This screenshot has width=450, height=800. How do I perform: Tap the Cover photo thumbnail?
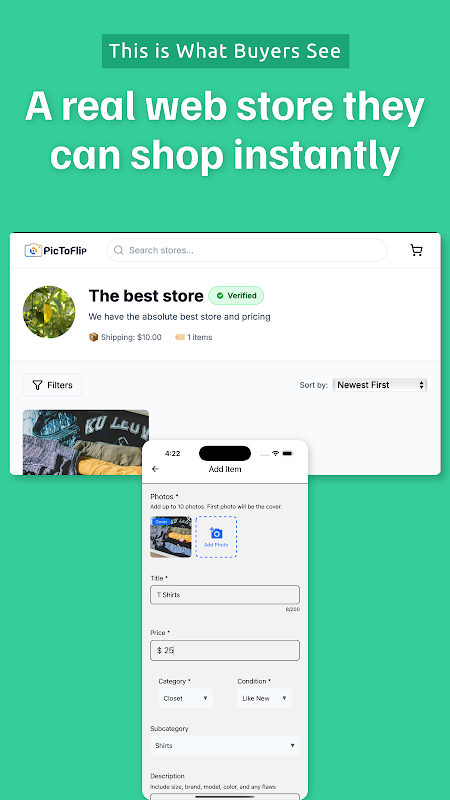tap(171, 537)
